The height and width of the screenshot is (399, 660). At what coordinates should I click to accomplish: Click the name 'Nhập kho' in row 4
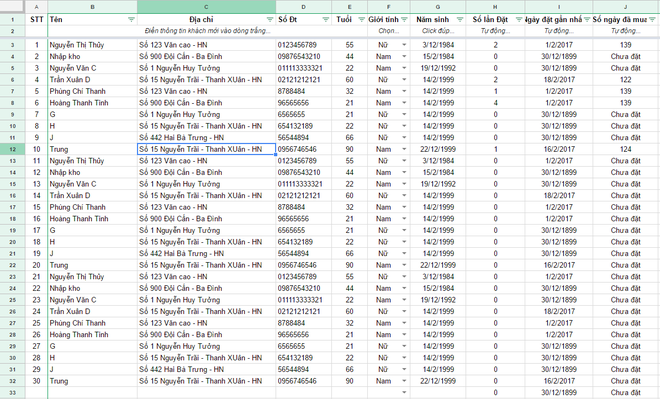[65, 57]
